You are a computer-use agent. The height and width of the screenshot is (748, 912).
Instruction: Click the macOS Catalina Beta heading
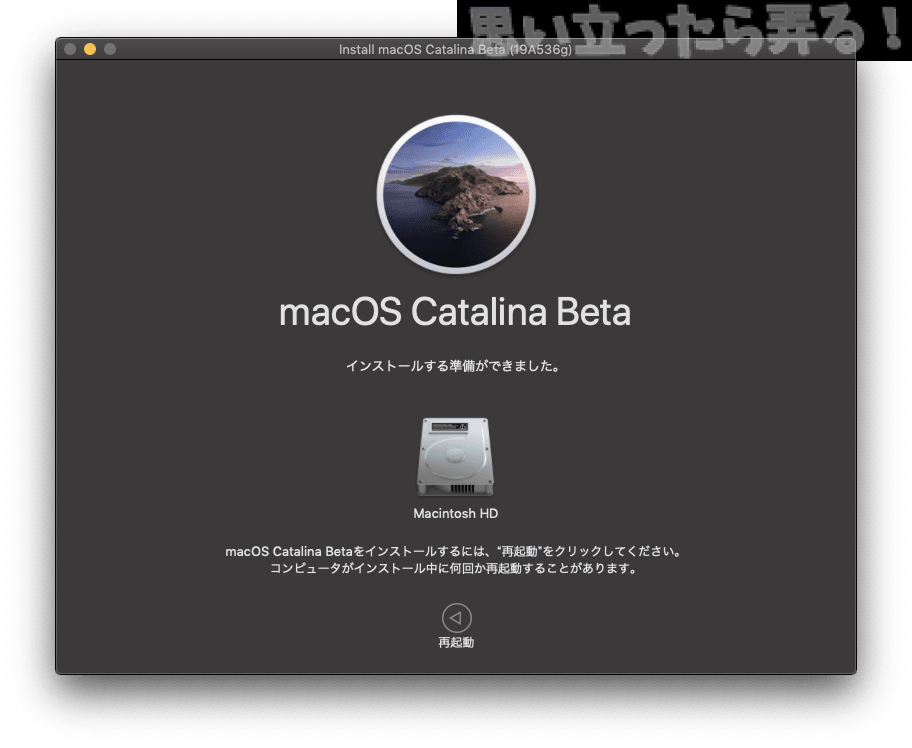pos(455,312)
